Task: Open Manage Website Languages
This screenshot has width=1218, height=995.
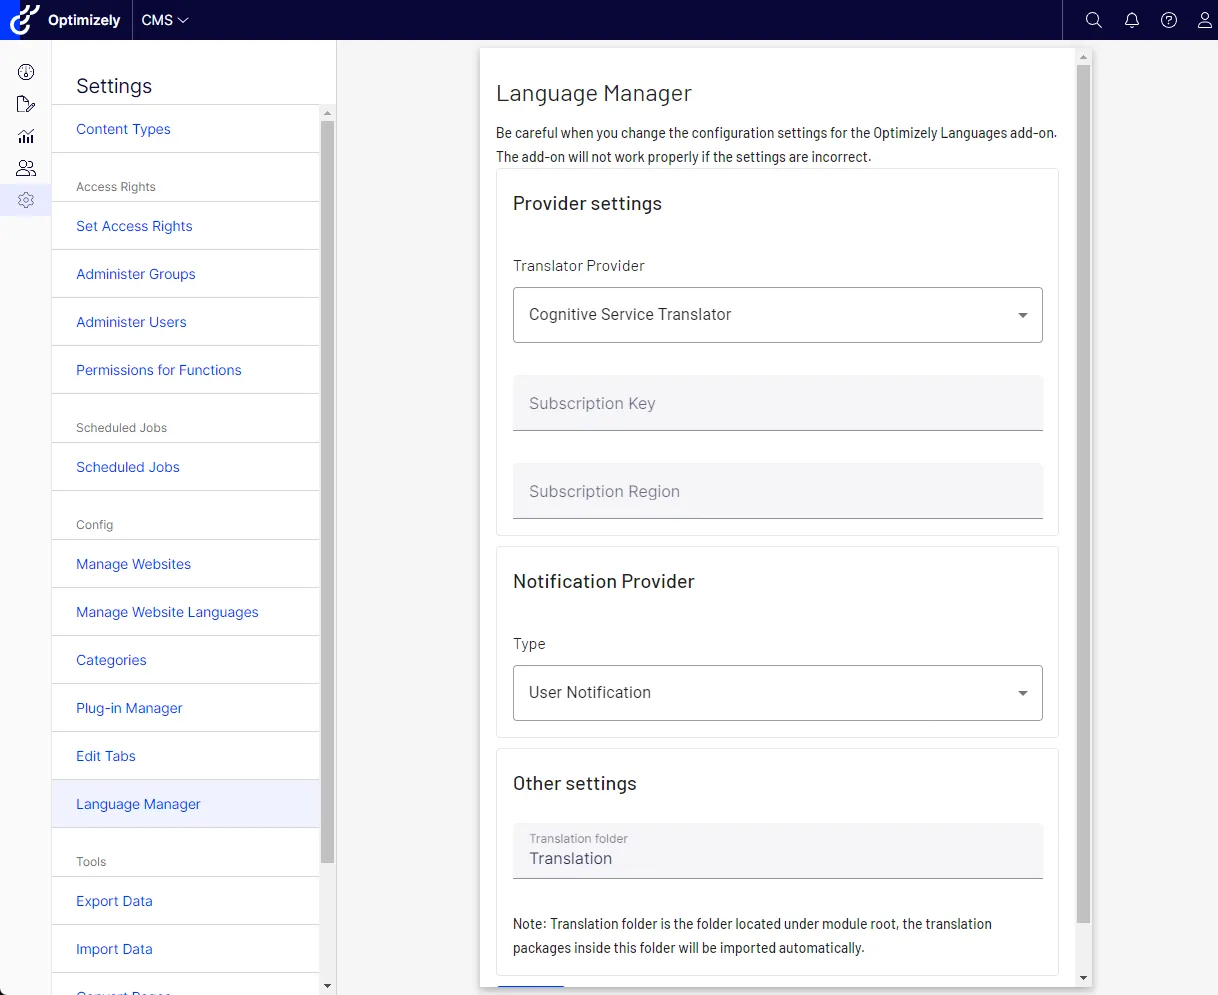Action: click(167, 612)
